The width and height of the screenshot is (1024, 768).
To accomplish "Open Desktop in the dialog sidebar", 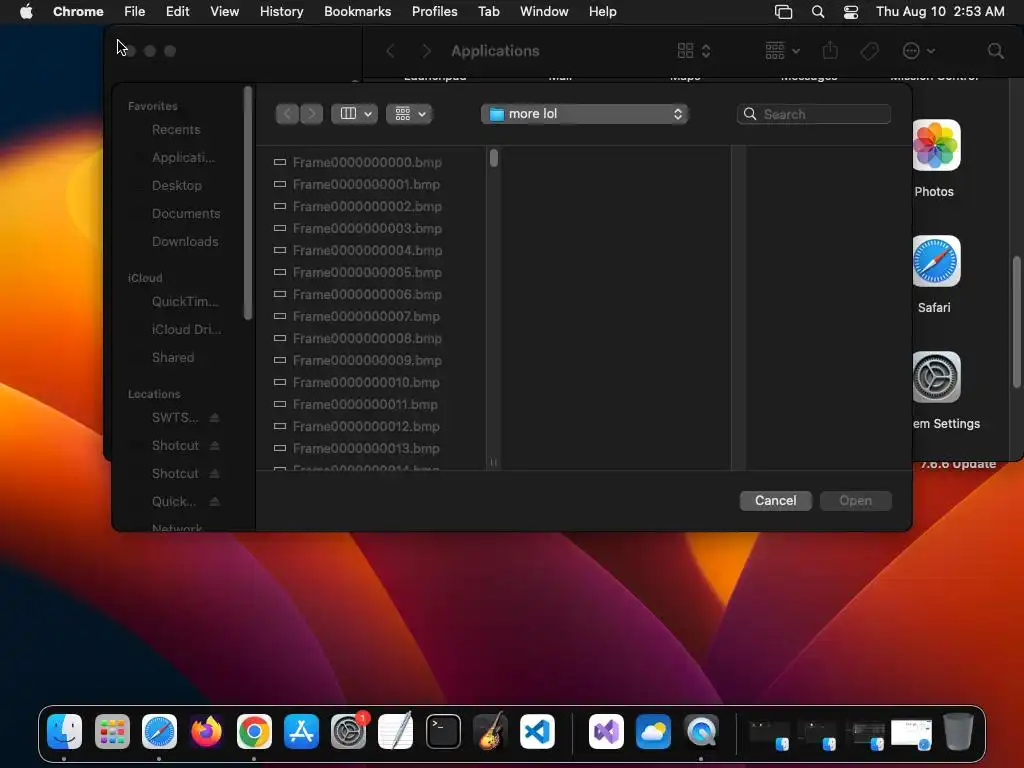I will (176, 185).
